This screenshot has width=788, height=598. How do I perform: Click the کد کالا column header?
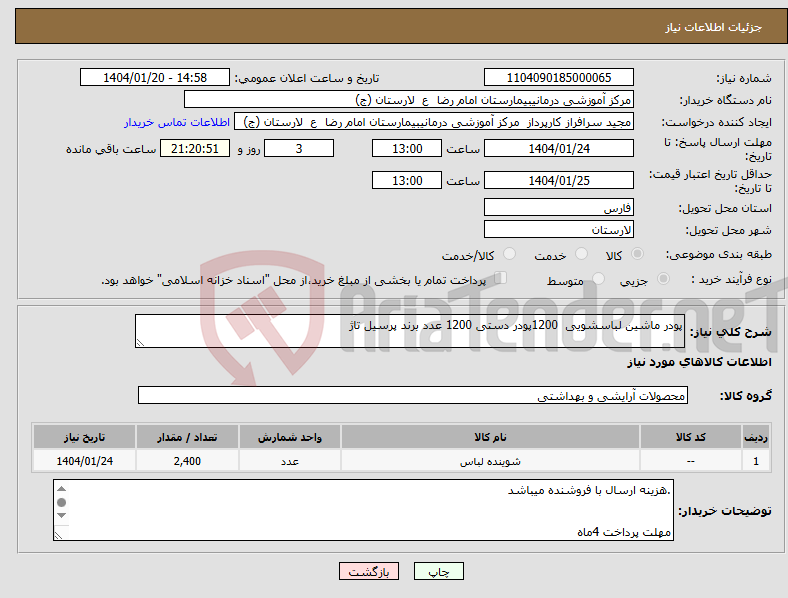691,437
